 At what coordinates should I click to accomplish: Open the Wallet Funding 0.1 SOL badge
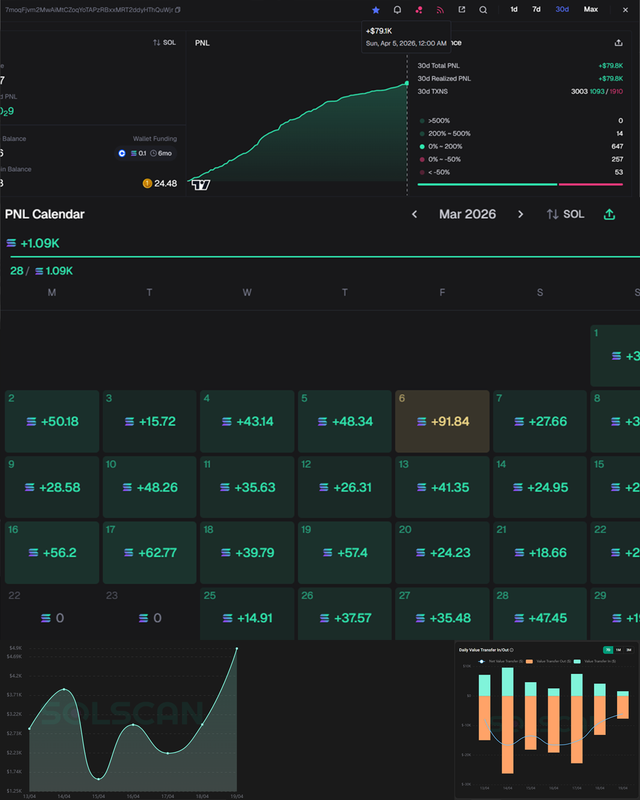[x=146, y=153]
